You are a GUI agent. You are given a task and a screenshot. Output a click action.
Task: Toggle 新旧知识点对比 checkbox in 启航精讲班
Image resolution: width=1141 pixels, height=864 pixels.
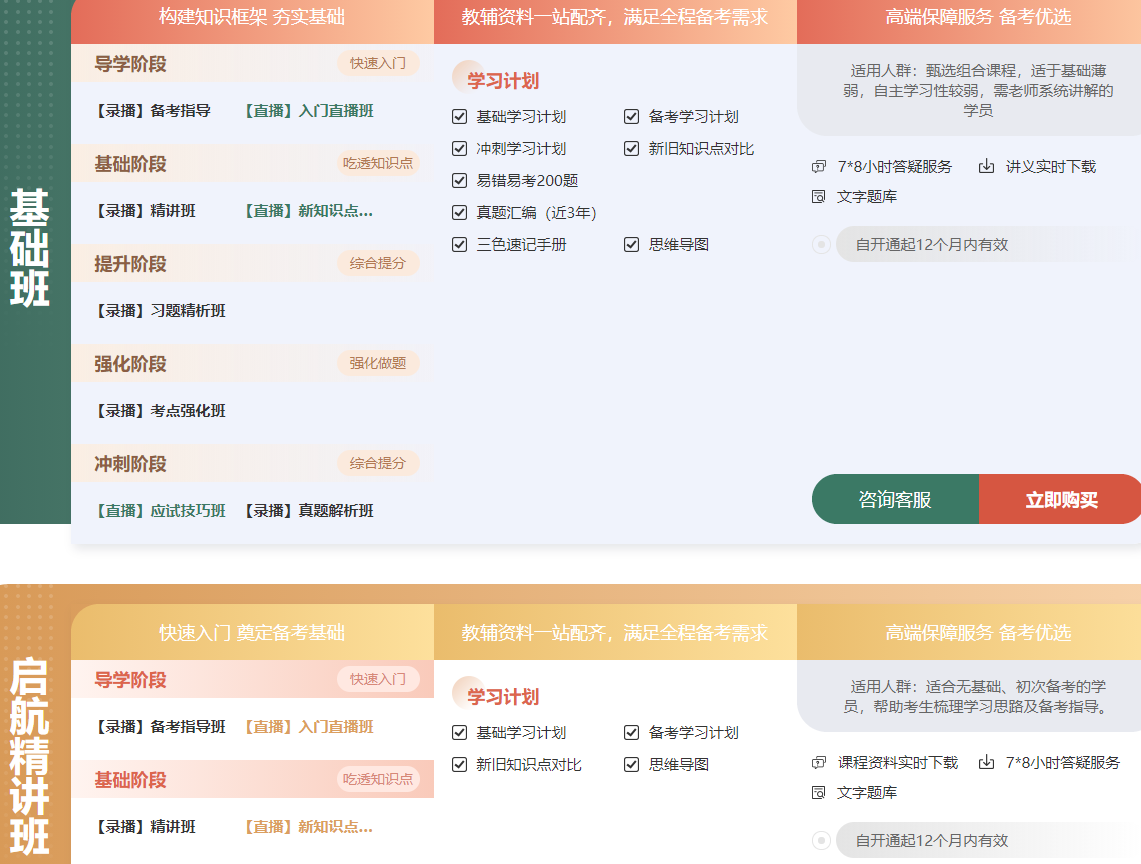459,764
